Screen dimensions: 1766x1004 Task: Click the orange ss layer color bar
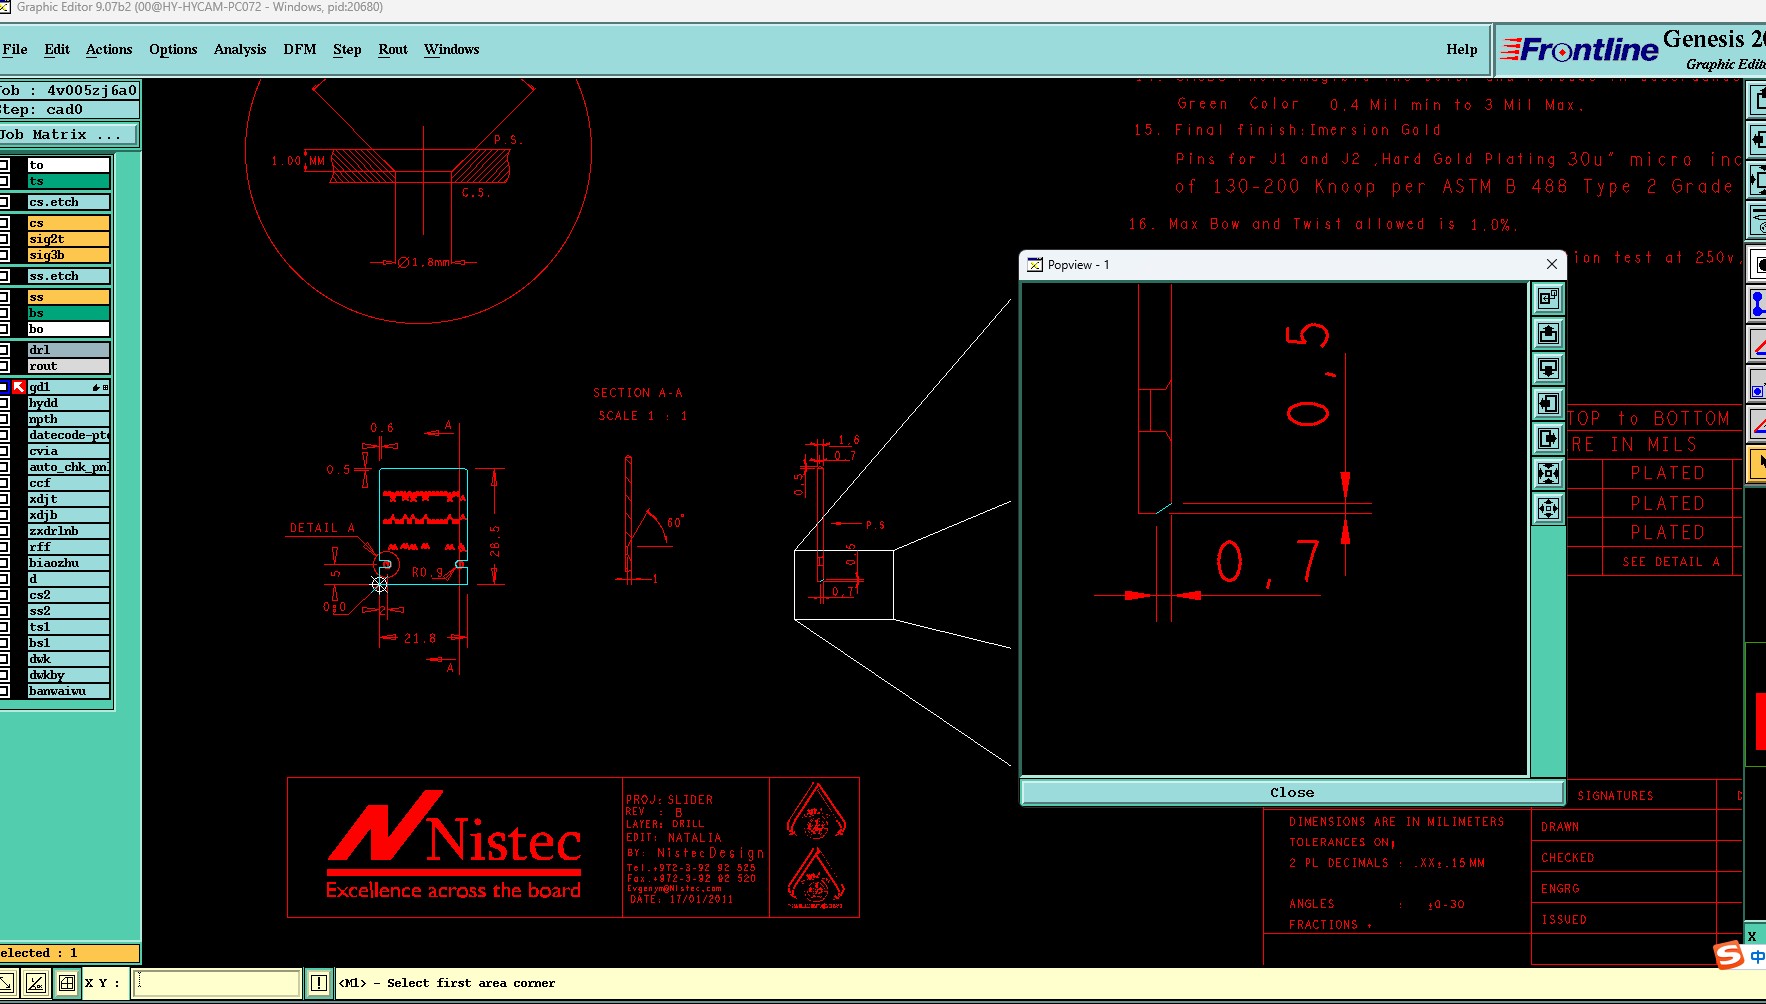pyautogui.click(x=68, y=297)
